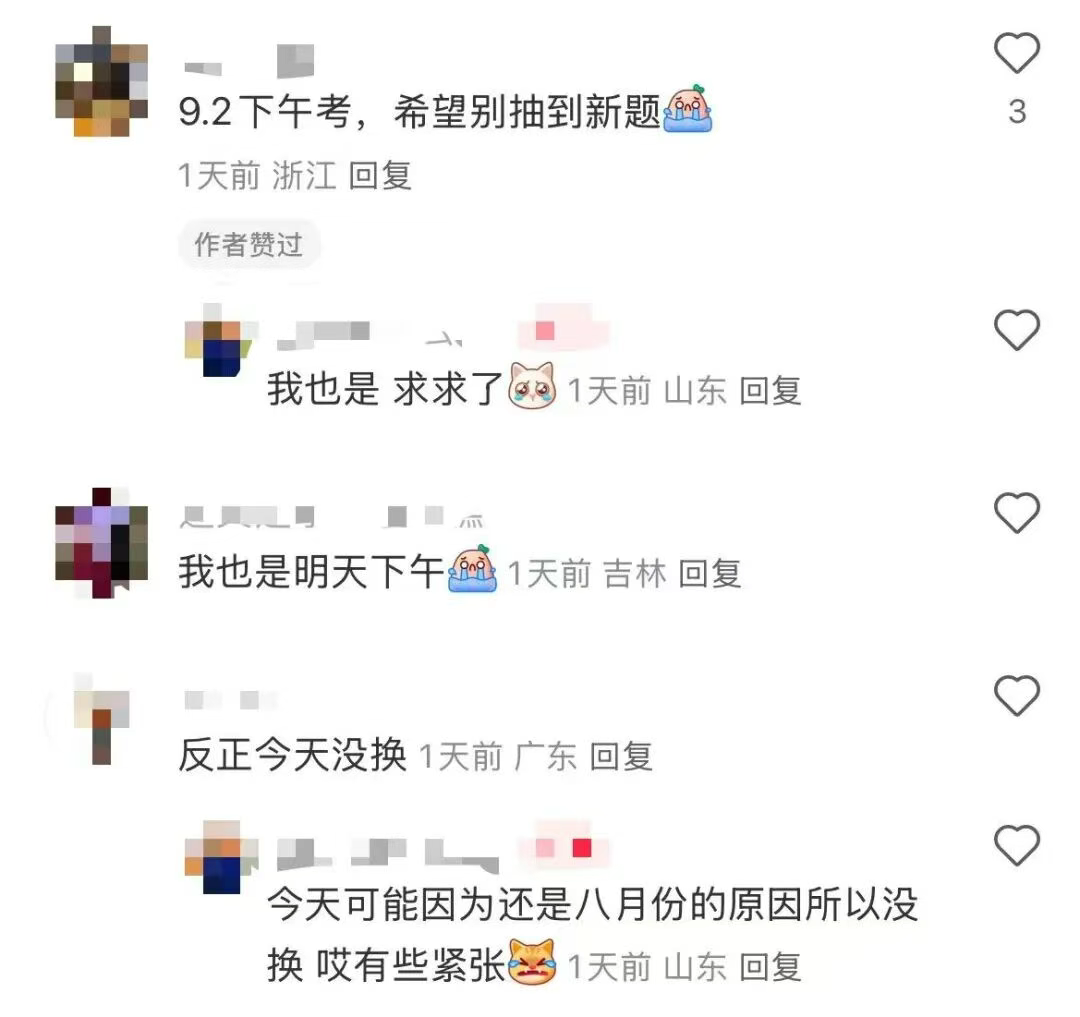Reply to the 哎有些紧张 comment
Image resolution: width=1080 pixels, height=1017 pixels.
click(770, 967)
